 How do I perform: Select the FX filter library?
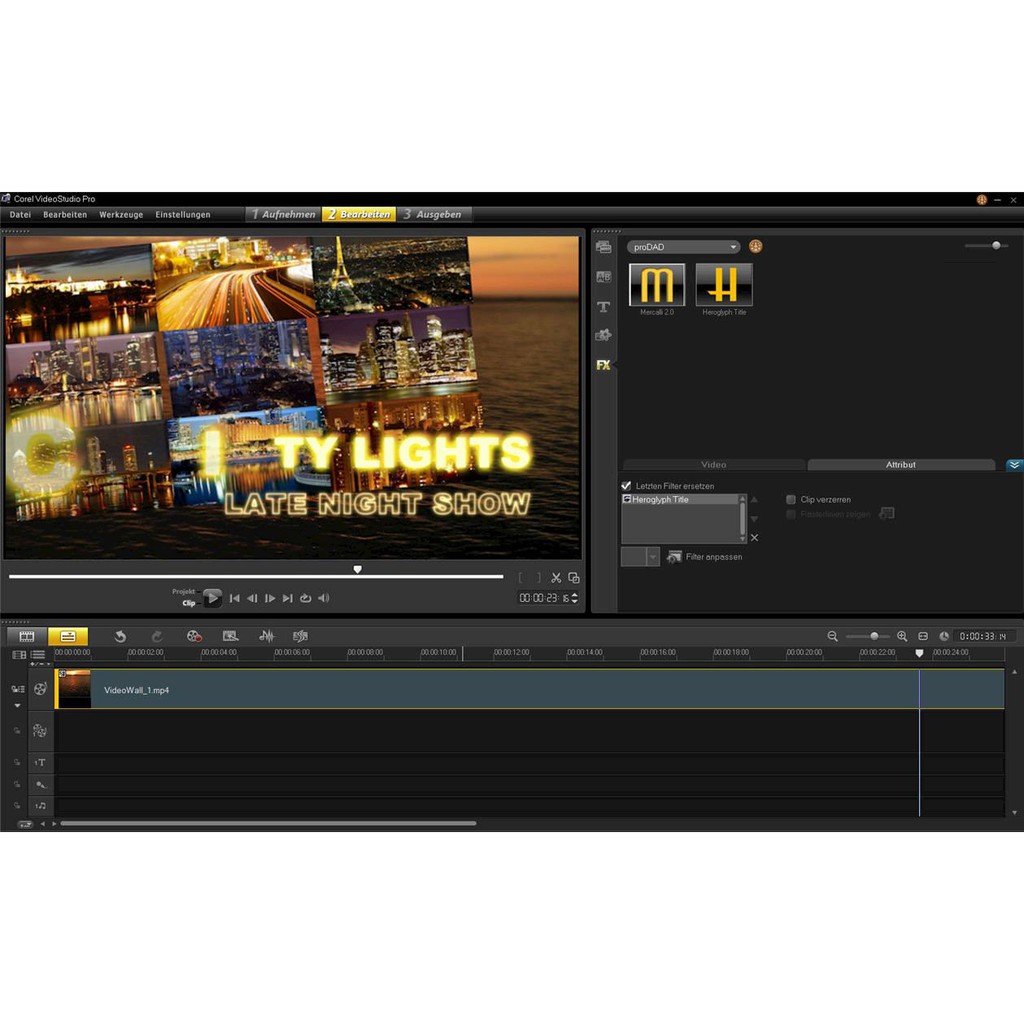603,365
